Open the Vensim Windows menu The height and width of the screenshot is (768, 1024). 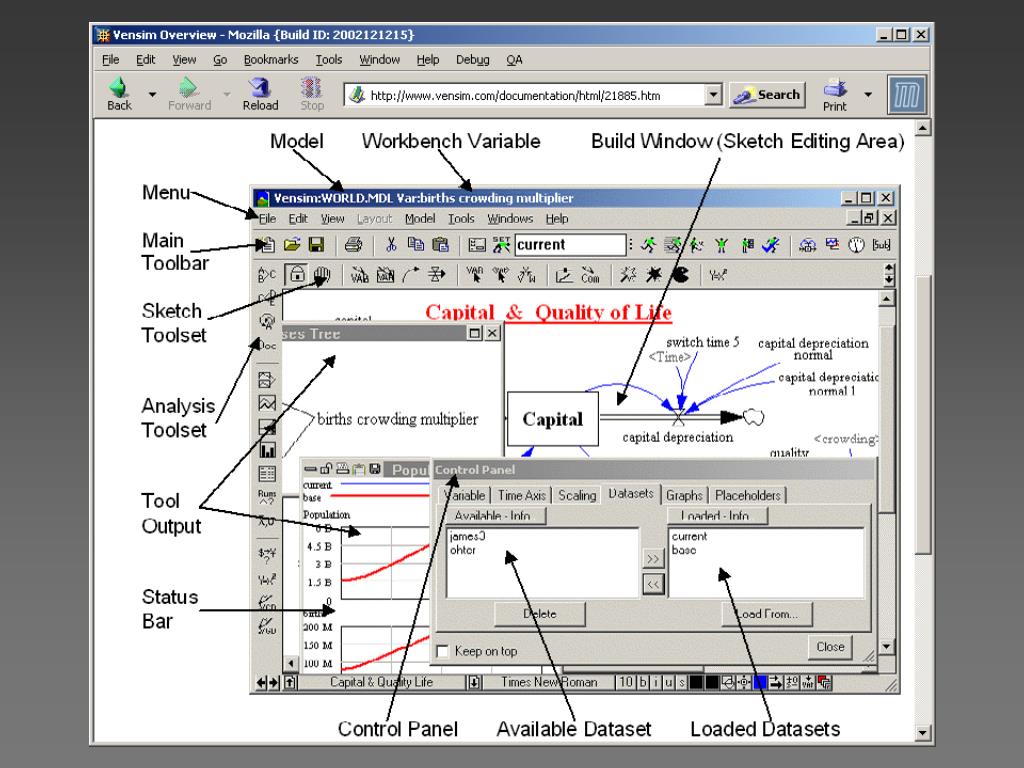coord(510,219)
